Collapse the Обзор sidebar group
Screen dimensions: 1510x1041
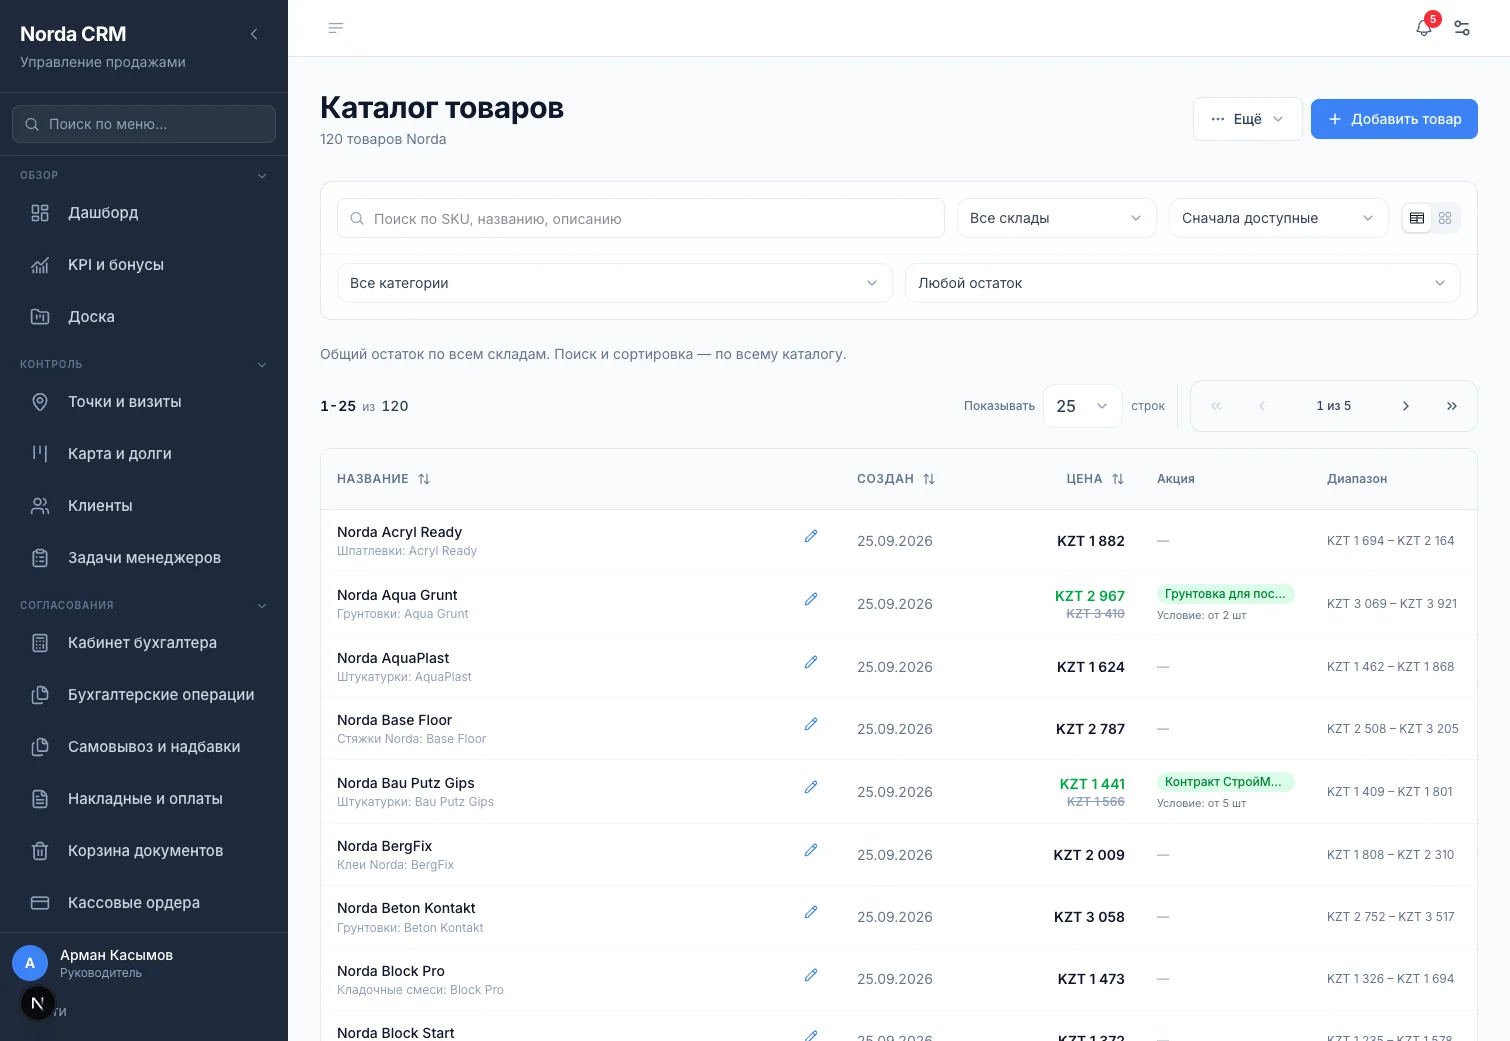coord(262,176)
